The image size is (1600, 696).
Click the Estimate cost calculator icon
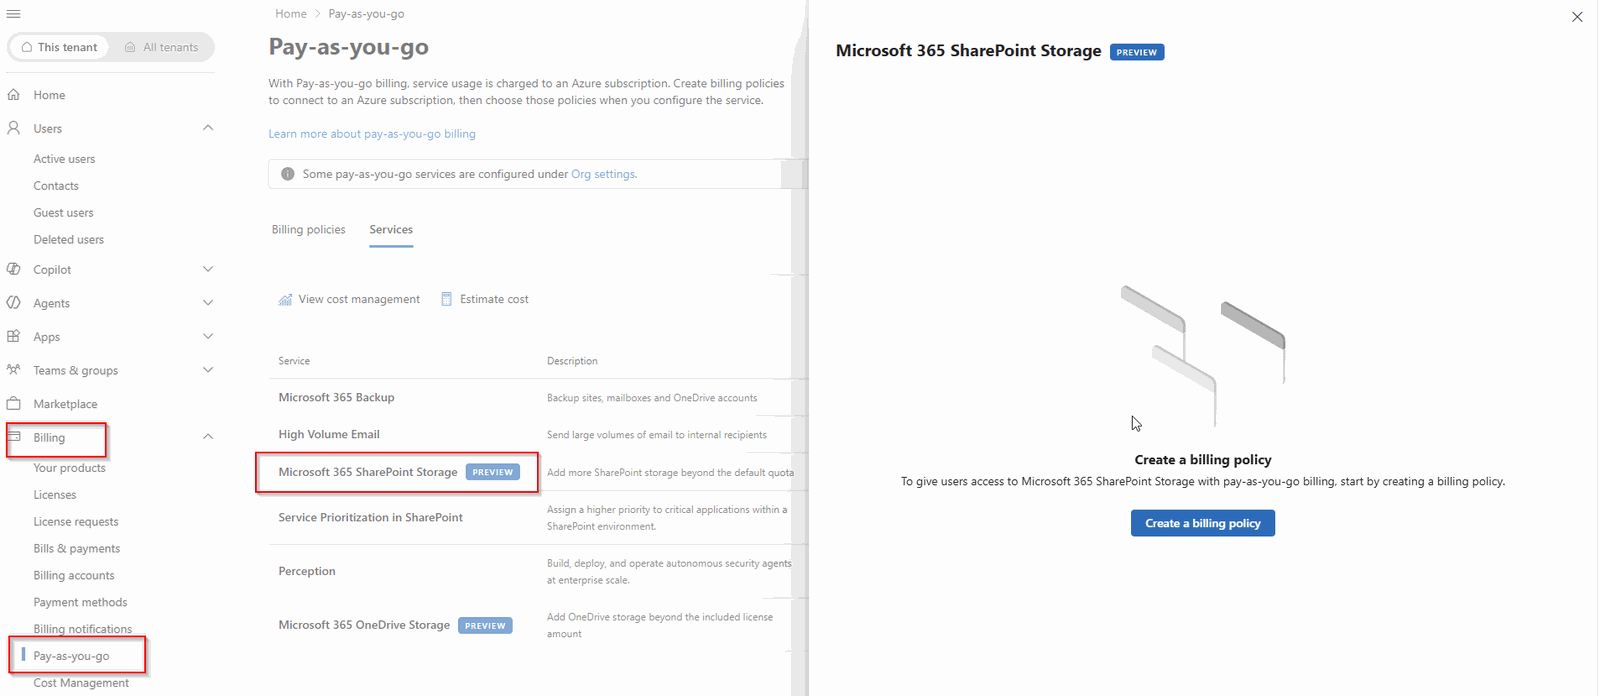coord(447,299)
